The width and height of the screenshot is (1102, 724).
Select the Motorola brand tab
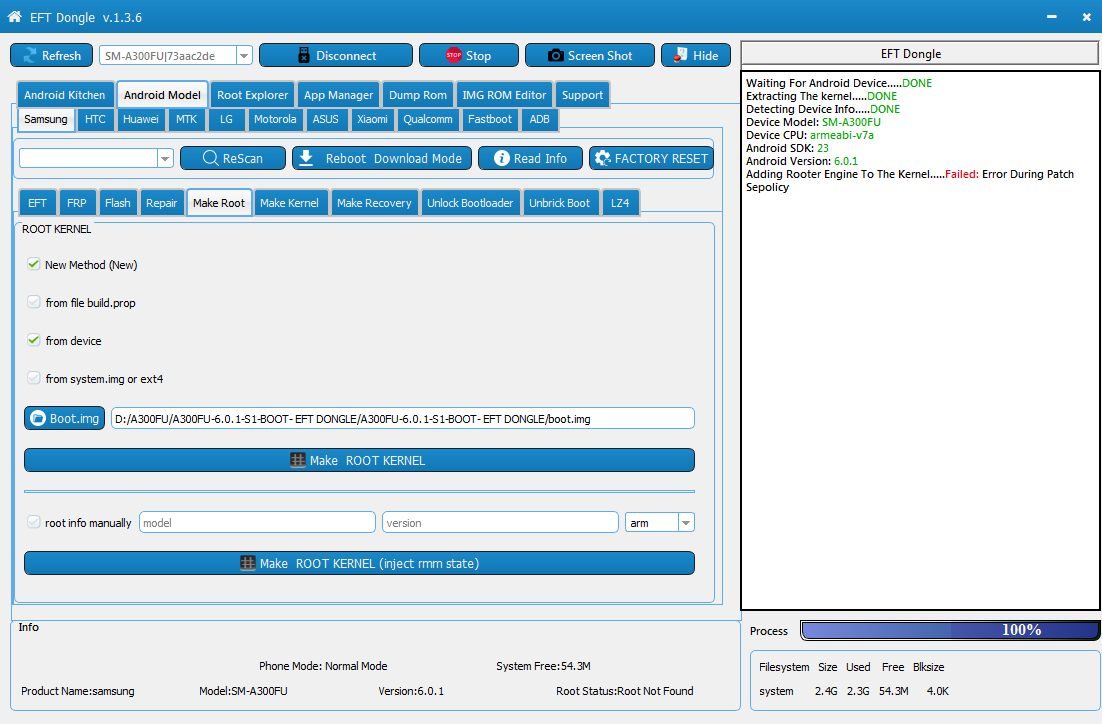pos(275,119)
